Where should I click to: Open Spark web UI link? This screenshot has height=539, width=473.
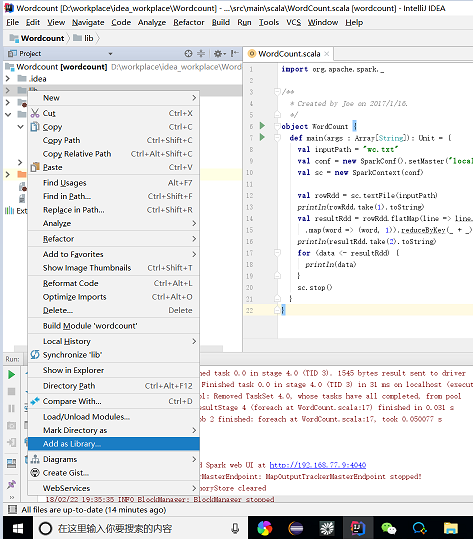318,465
